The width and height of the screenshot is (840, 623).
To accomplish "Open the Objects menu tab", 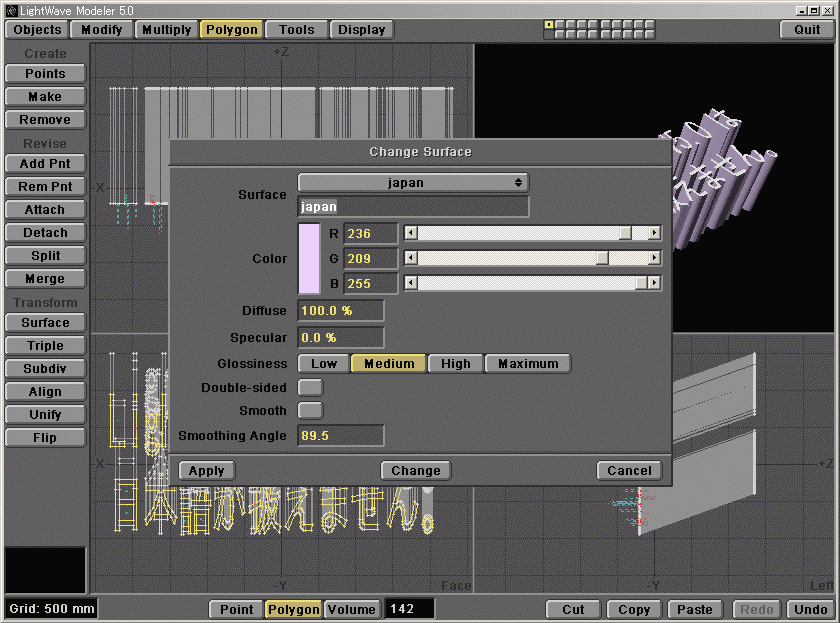I will coord(38,30).
